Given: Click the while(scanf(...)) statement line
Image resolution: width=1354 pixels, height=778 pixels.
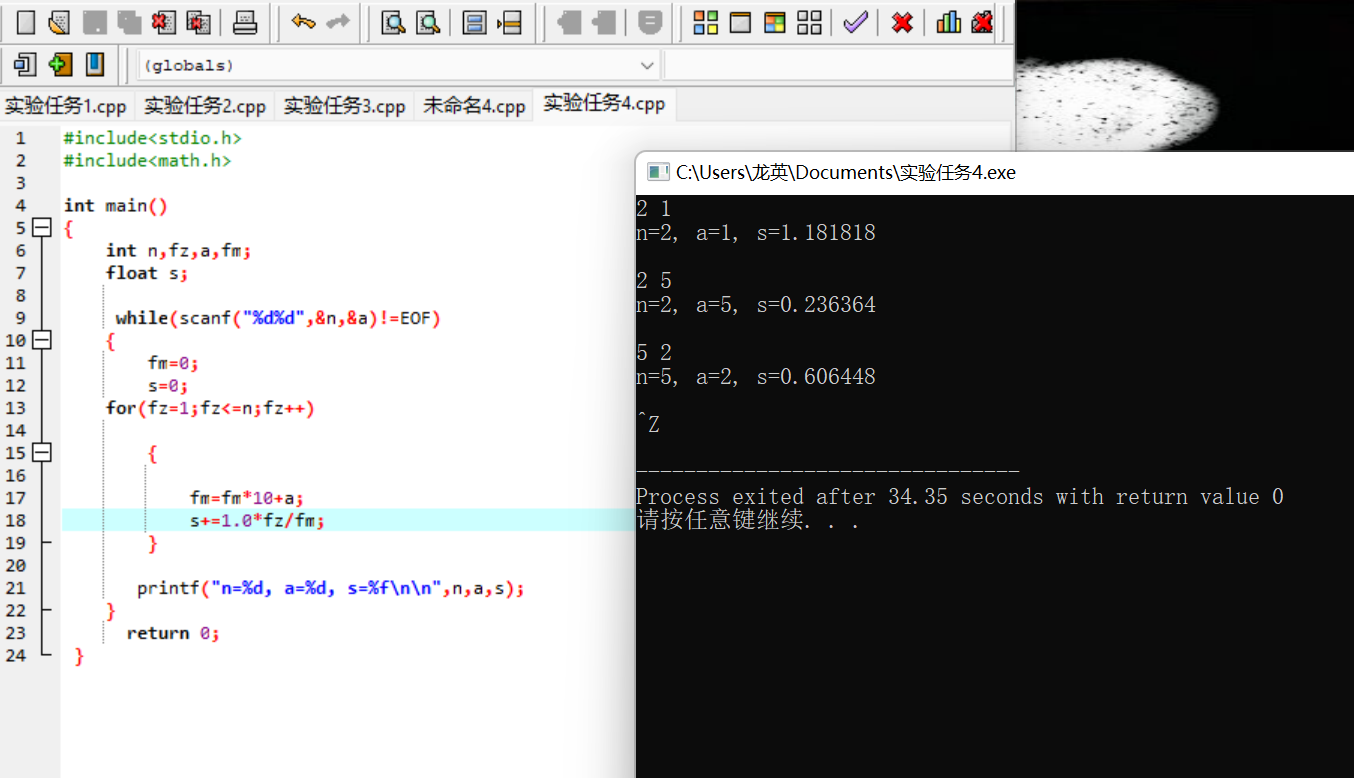Looking at the screenshot, I should (x=278, y=318).
